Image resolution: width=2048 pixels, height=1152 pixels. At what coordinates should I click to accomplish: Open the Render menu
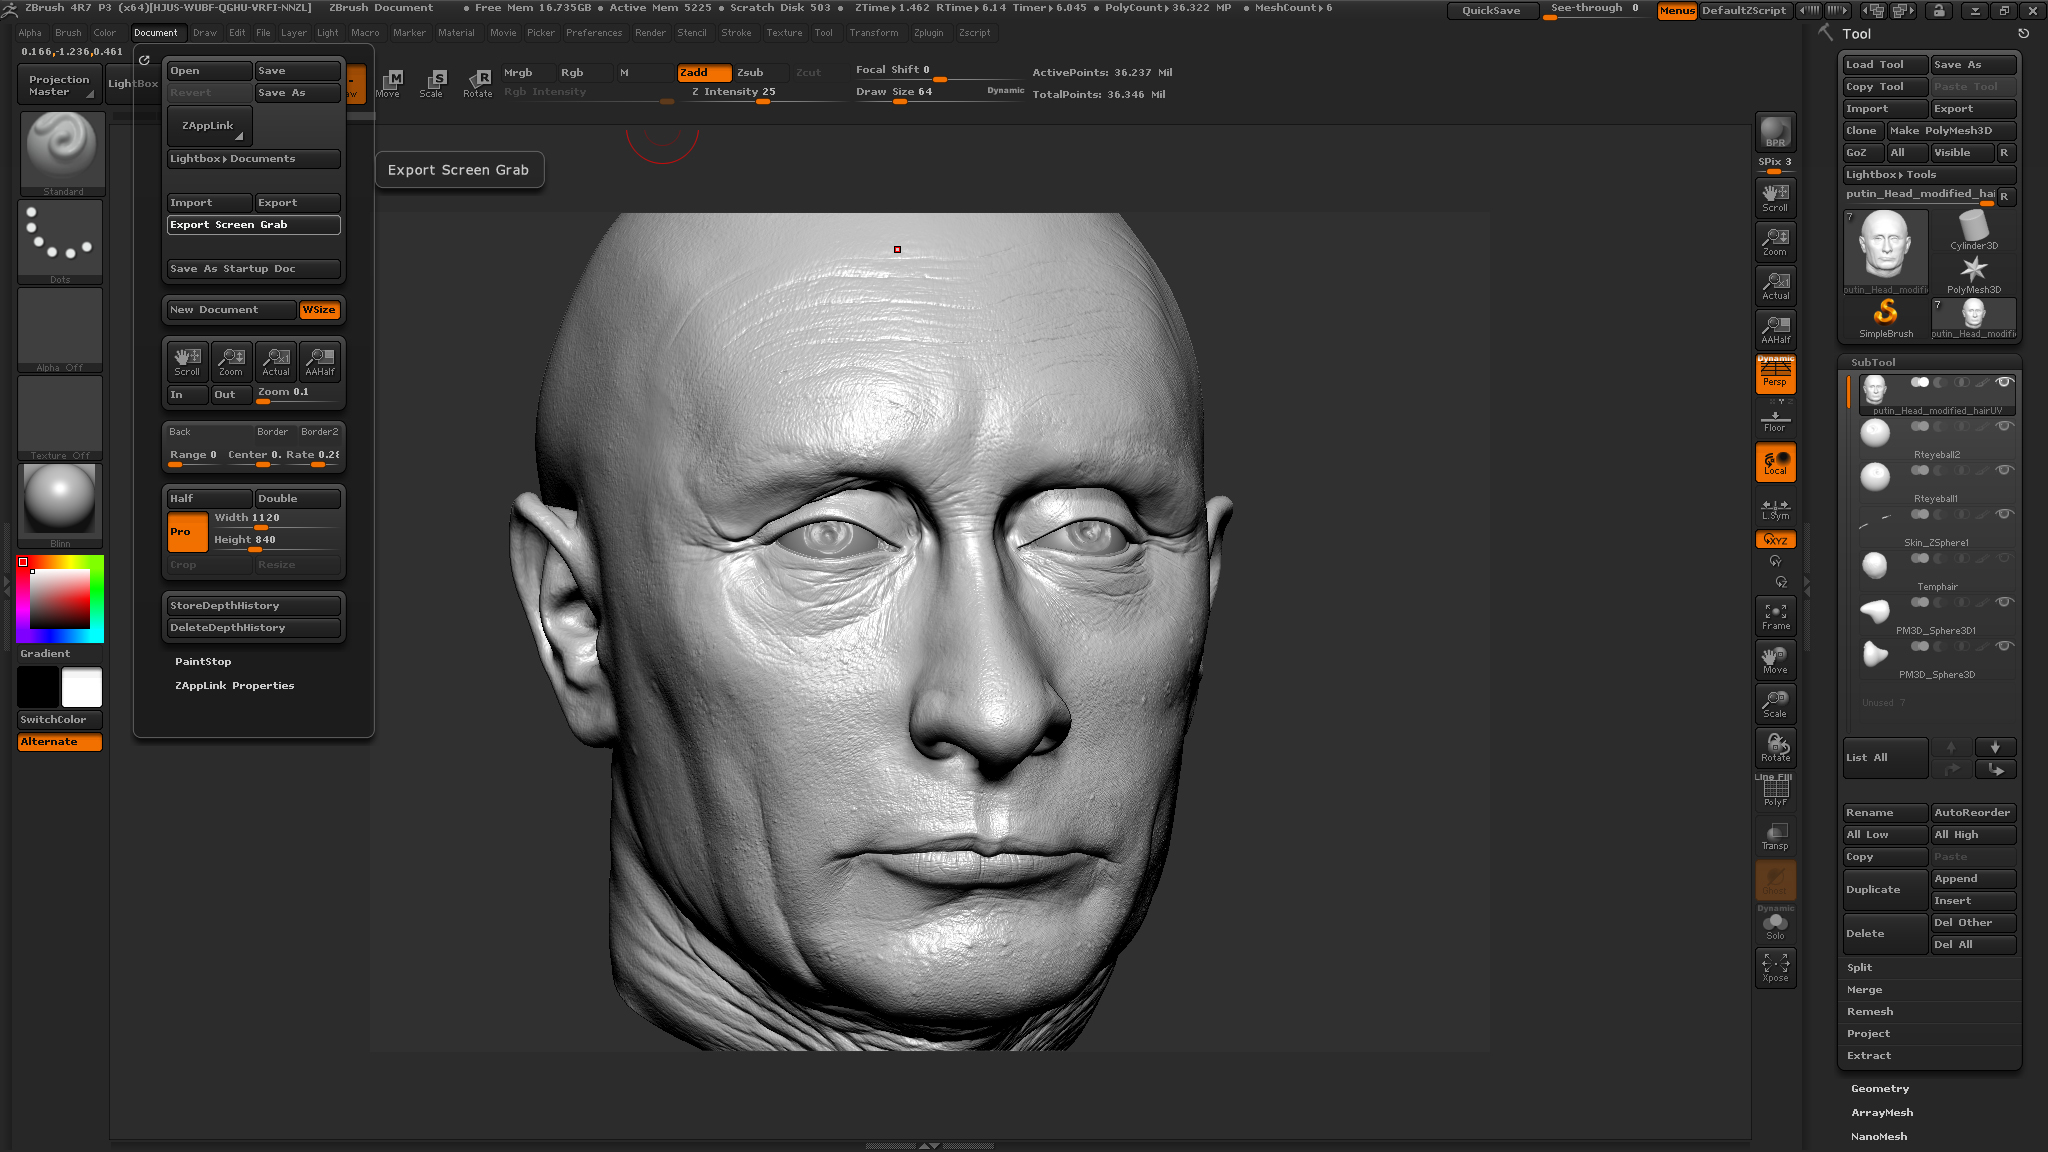(x=650, y=32)
